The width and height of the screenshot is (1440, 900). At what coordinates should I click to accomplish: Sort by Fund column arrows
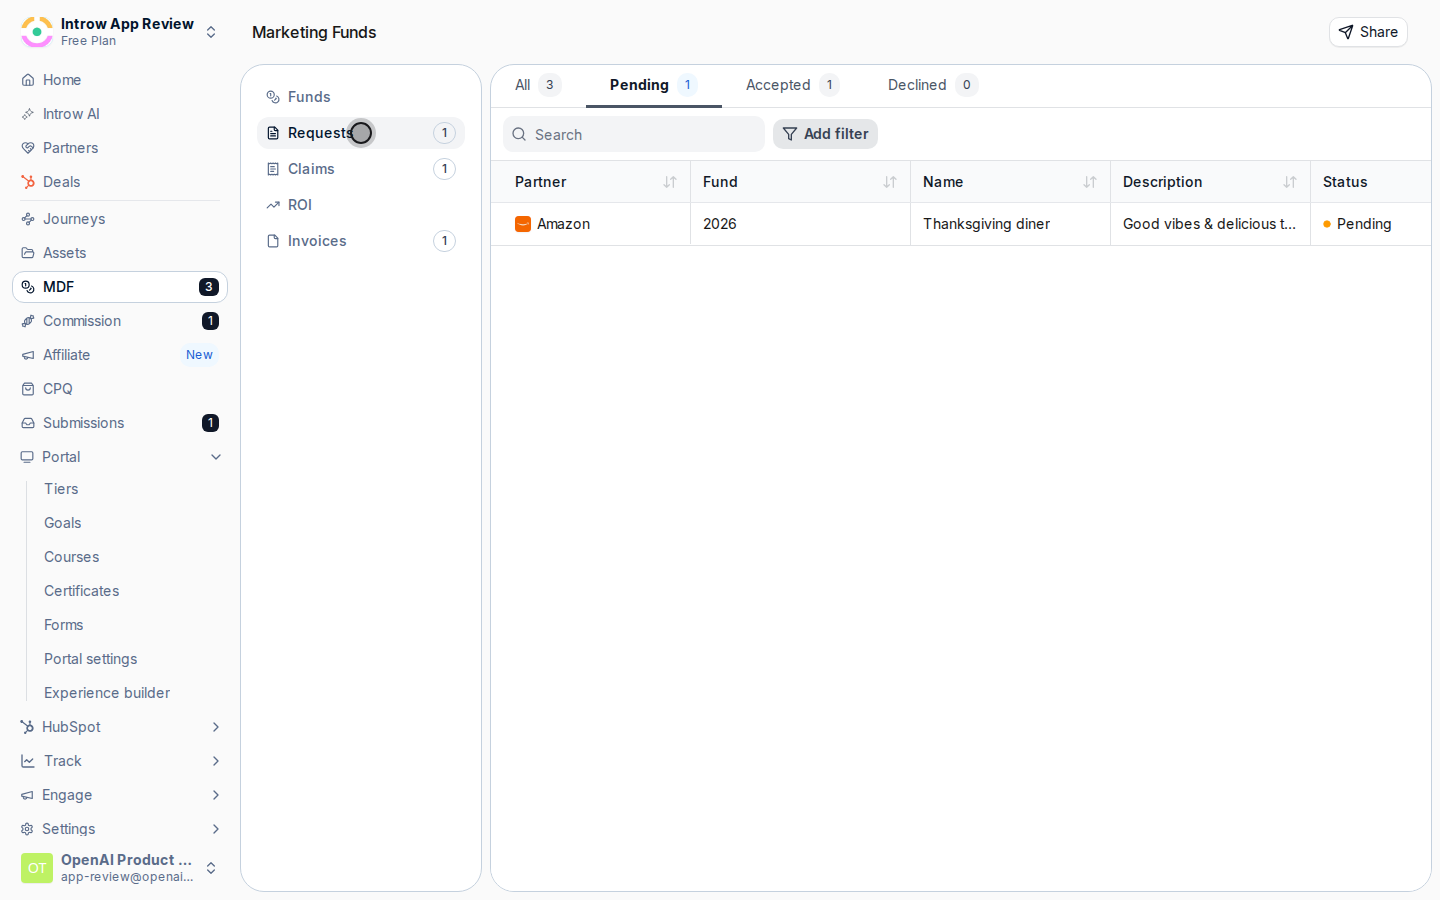coord(890,182)
